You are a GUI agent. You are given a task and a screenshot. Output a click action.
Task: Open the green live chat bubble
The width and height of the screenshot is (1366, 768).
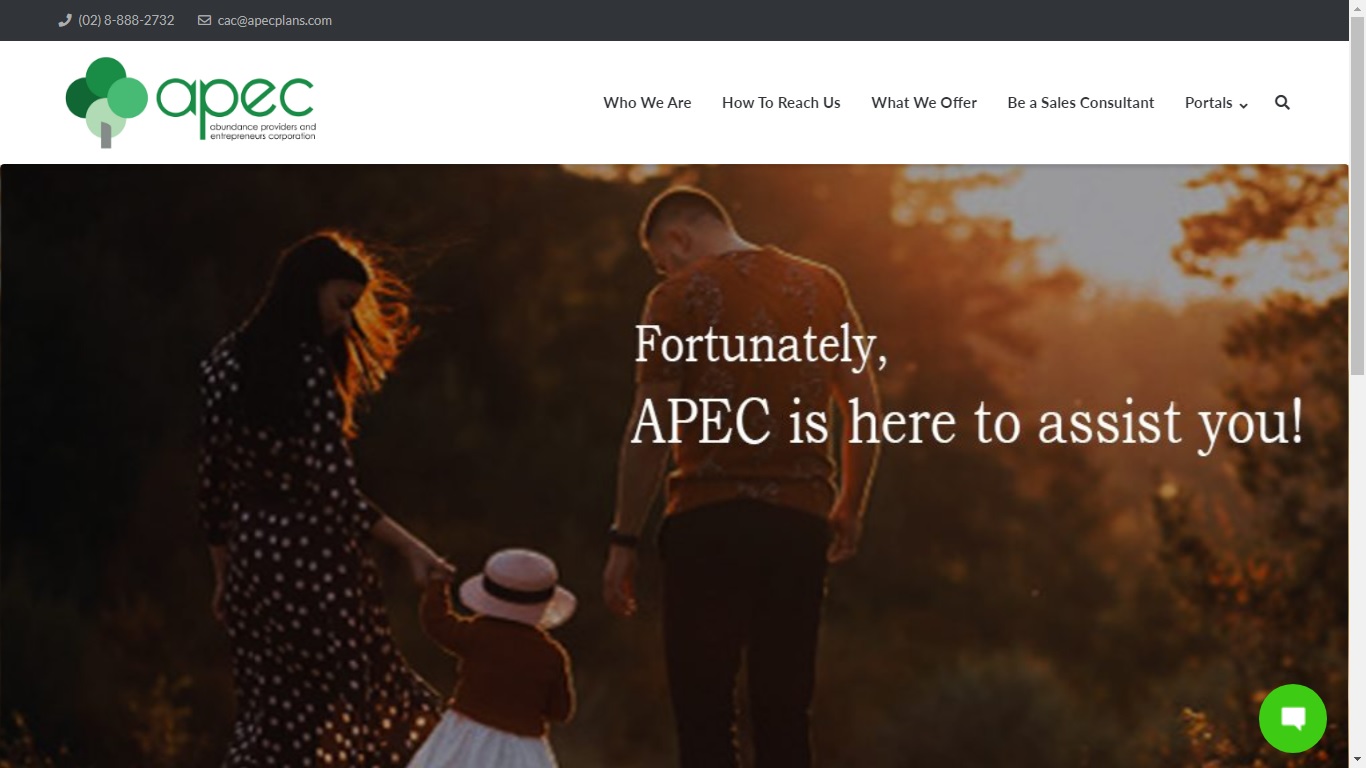click(x=1292, y=718)
